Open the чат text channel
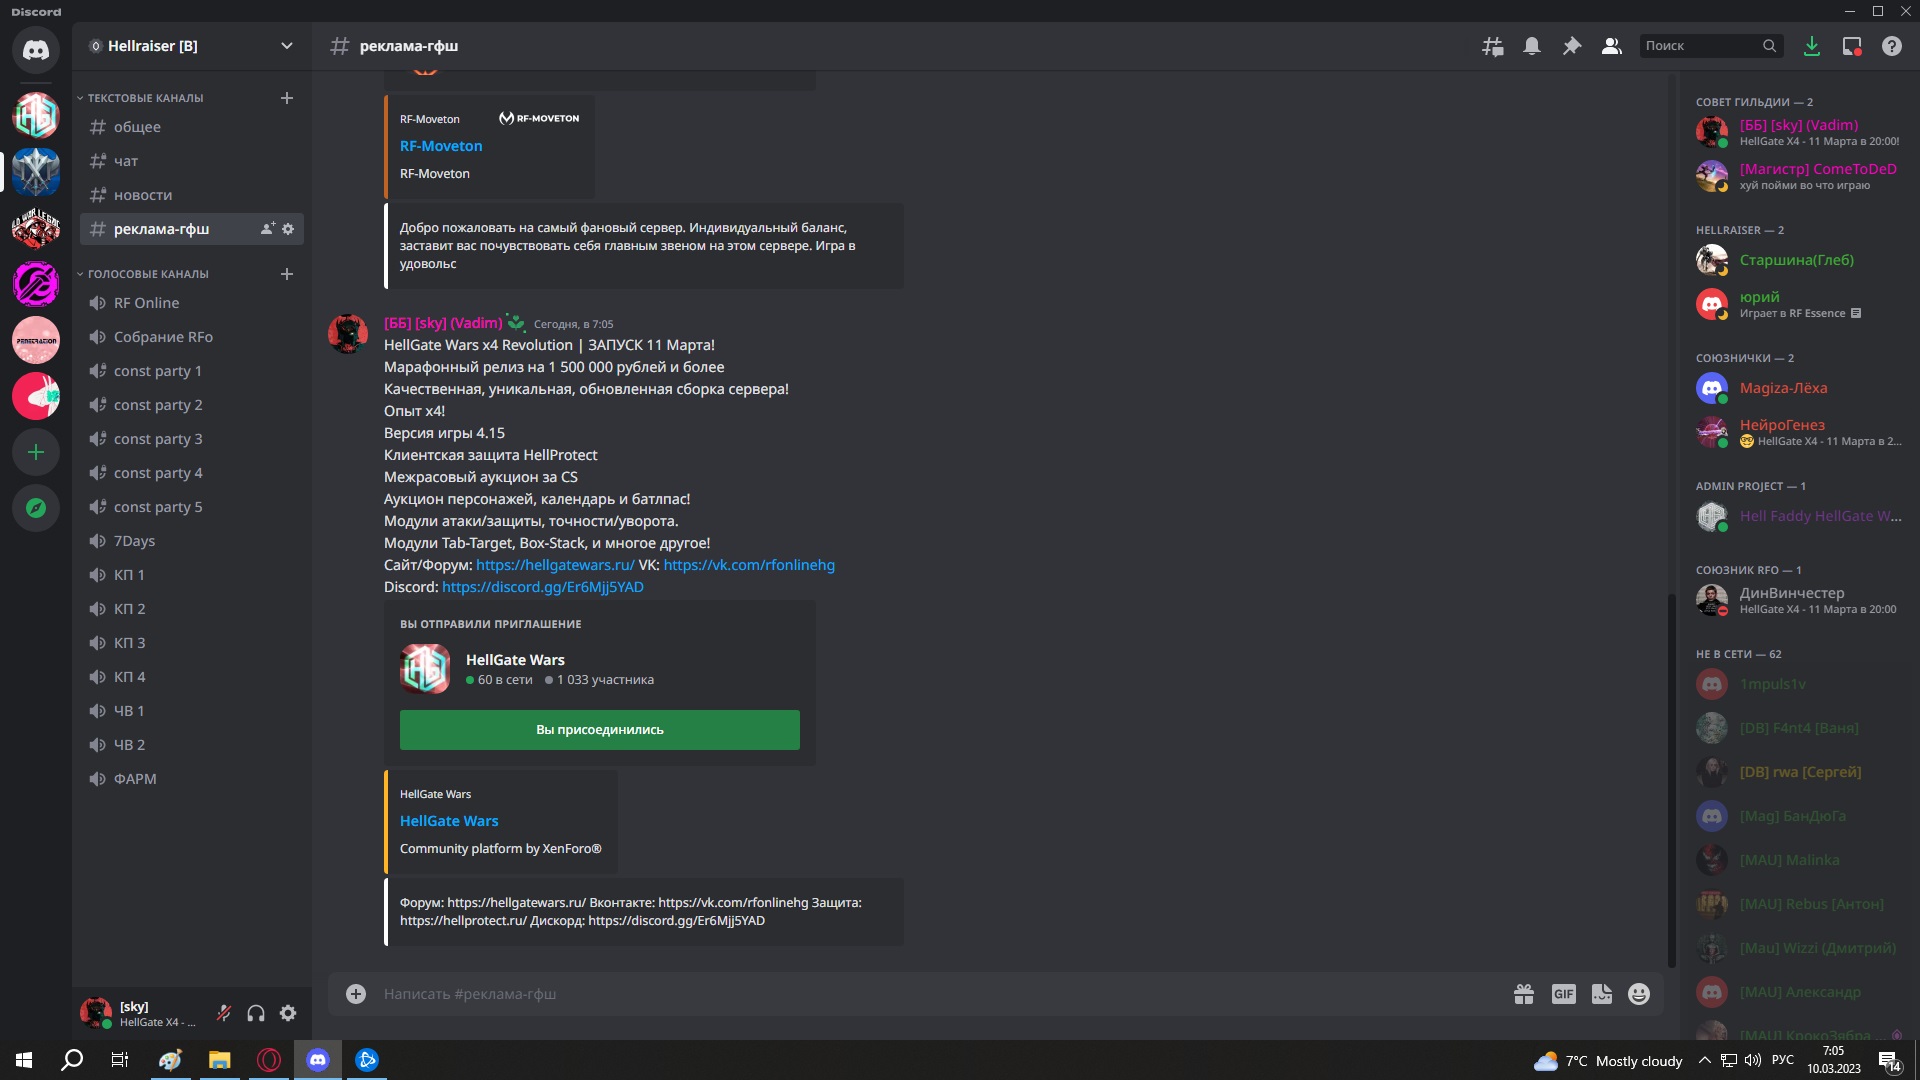Screen dimensions: 1920x1080 click(x=192, y=161)
